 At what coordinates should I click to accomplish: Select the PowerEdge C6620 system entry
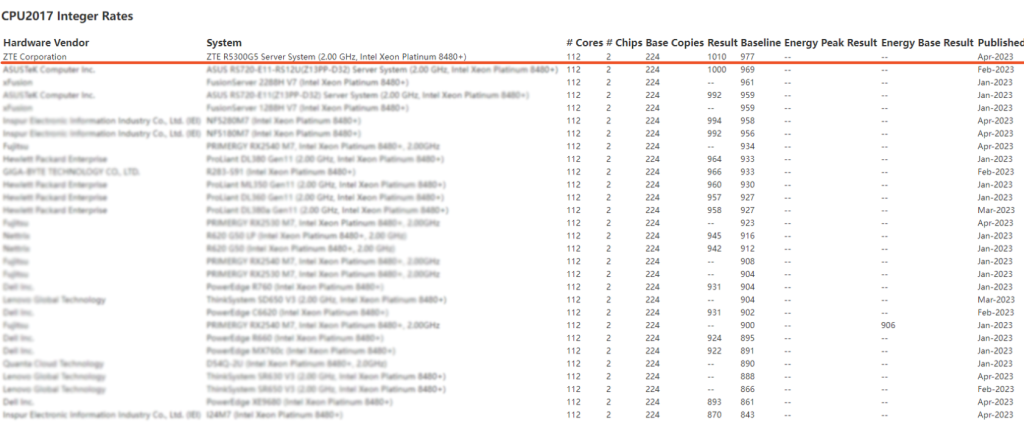297,313
